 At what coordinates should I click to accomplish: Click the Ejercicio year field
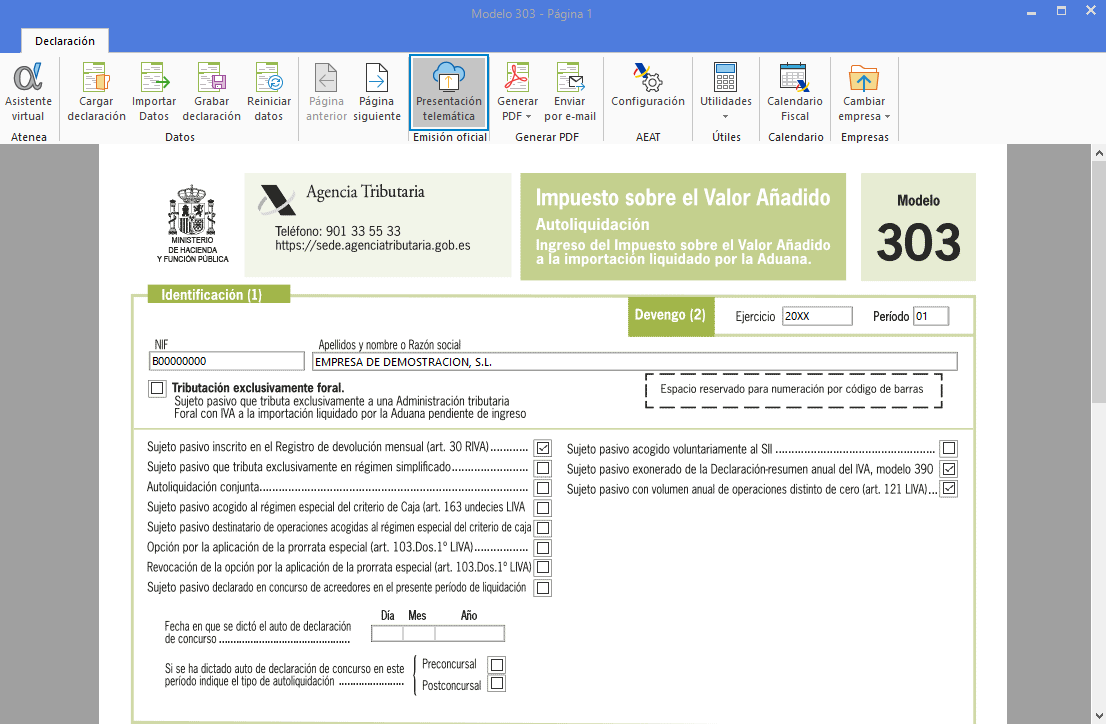[x=817, y=316]
